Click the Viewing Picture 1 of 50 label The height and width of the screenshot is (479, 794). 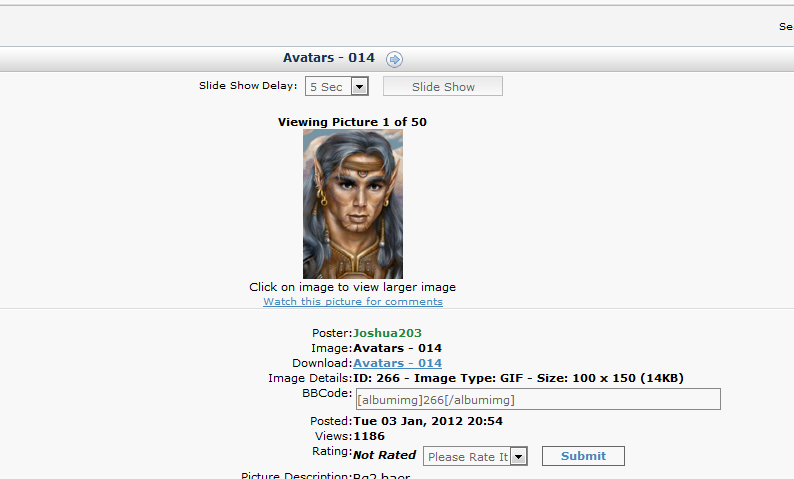[352, 122]
